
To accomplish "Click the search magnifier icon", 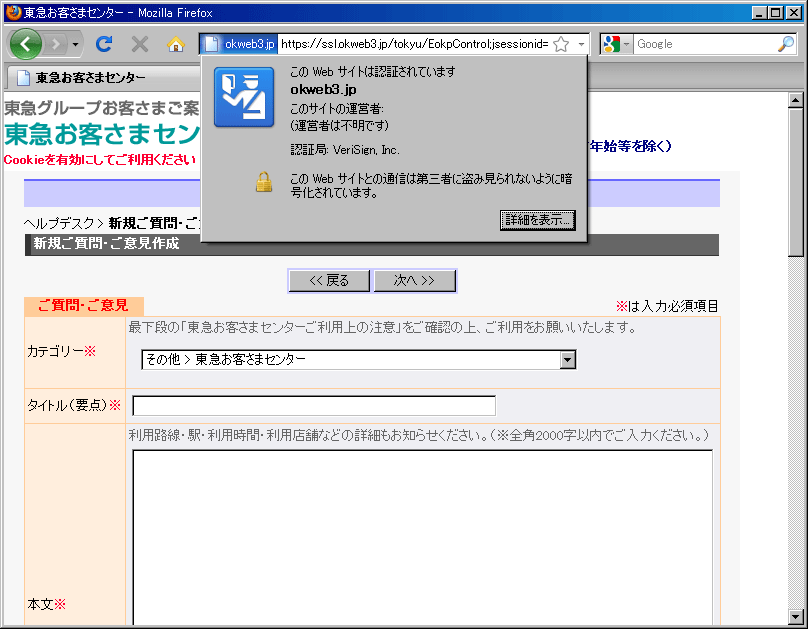I will tap(785, 44).
